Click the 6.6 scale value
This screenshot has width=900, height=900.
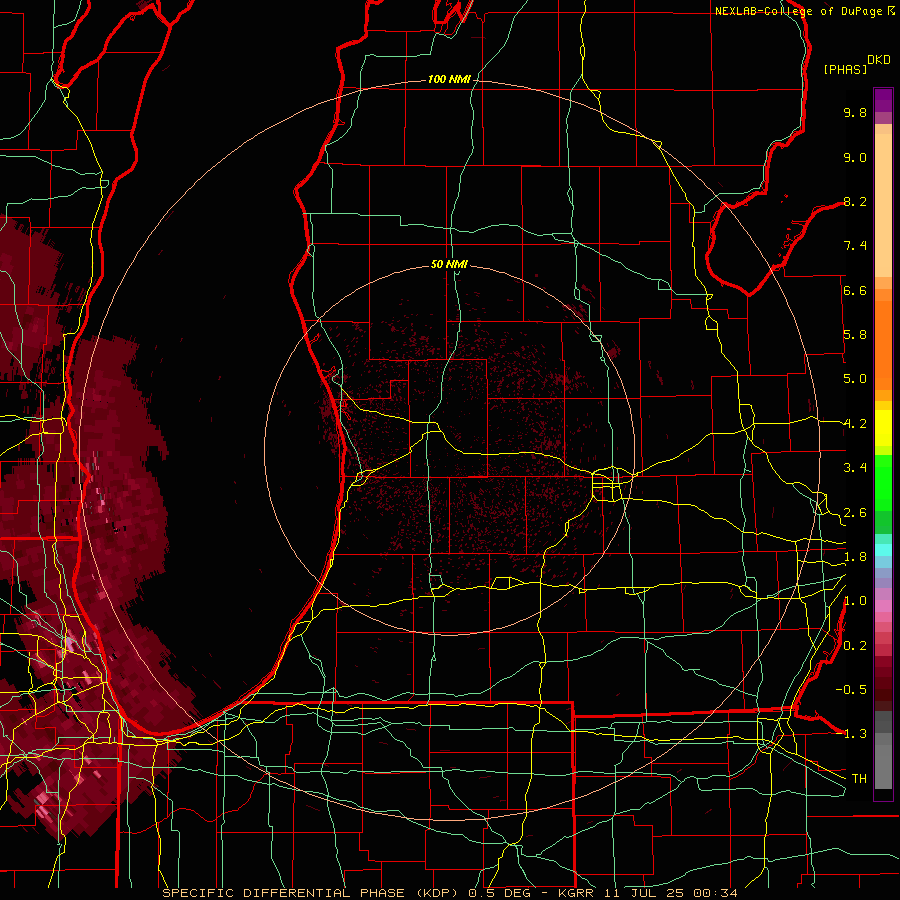pos(855,290)
